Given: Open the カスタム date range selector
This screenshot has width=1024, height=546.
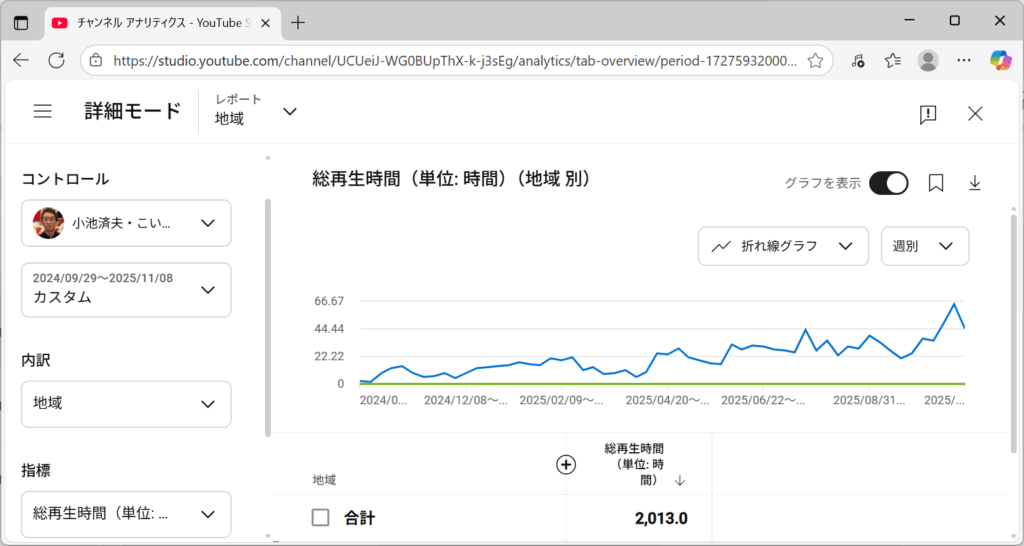Looking at the screenshot, I should (x=126, y=289).
